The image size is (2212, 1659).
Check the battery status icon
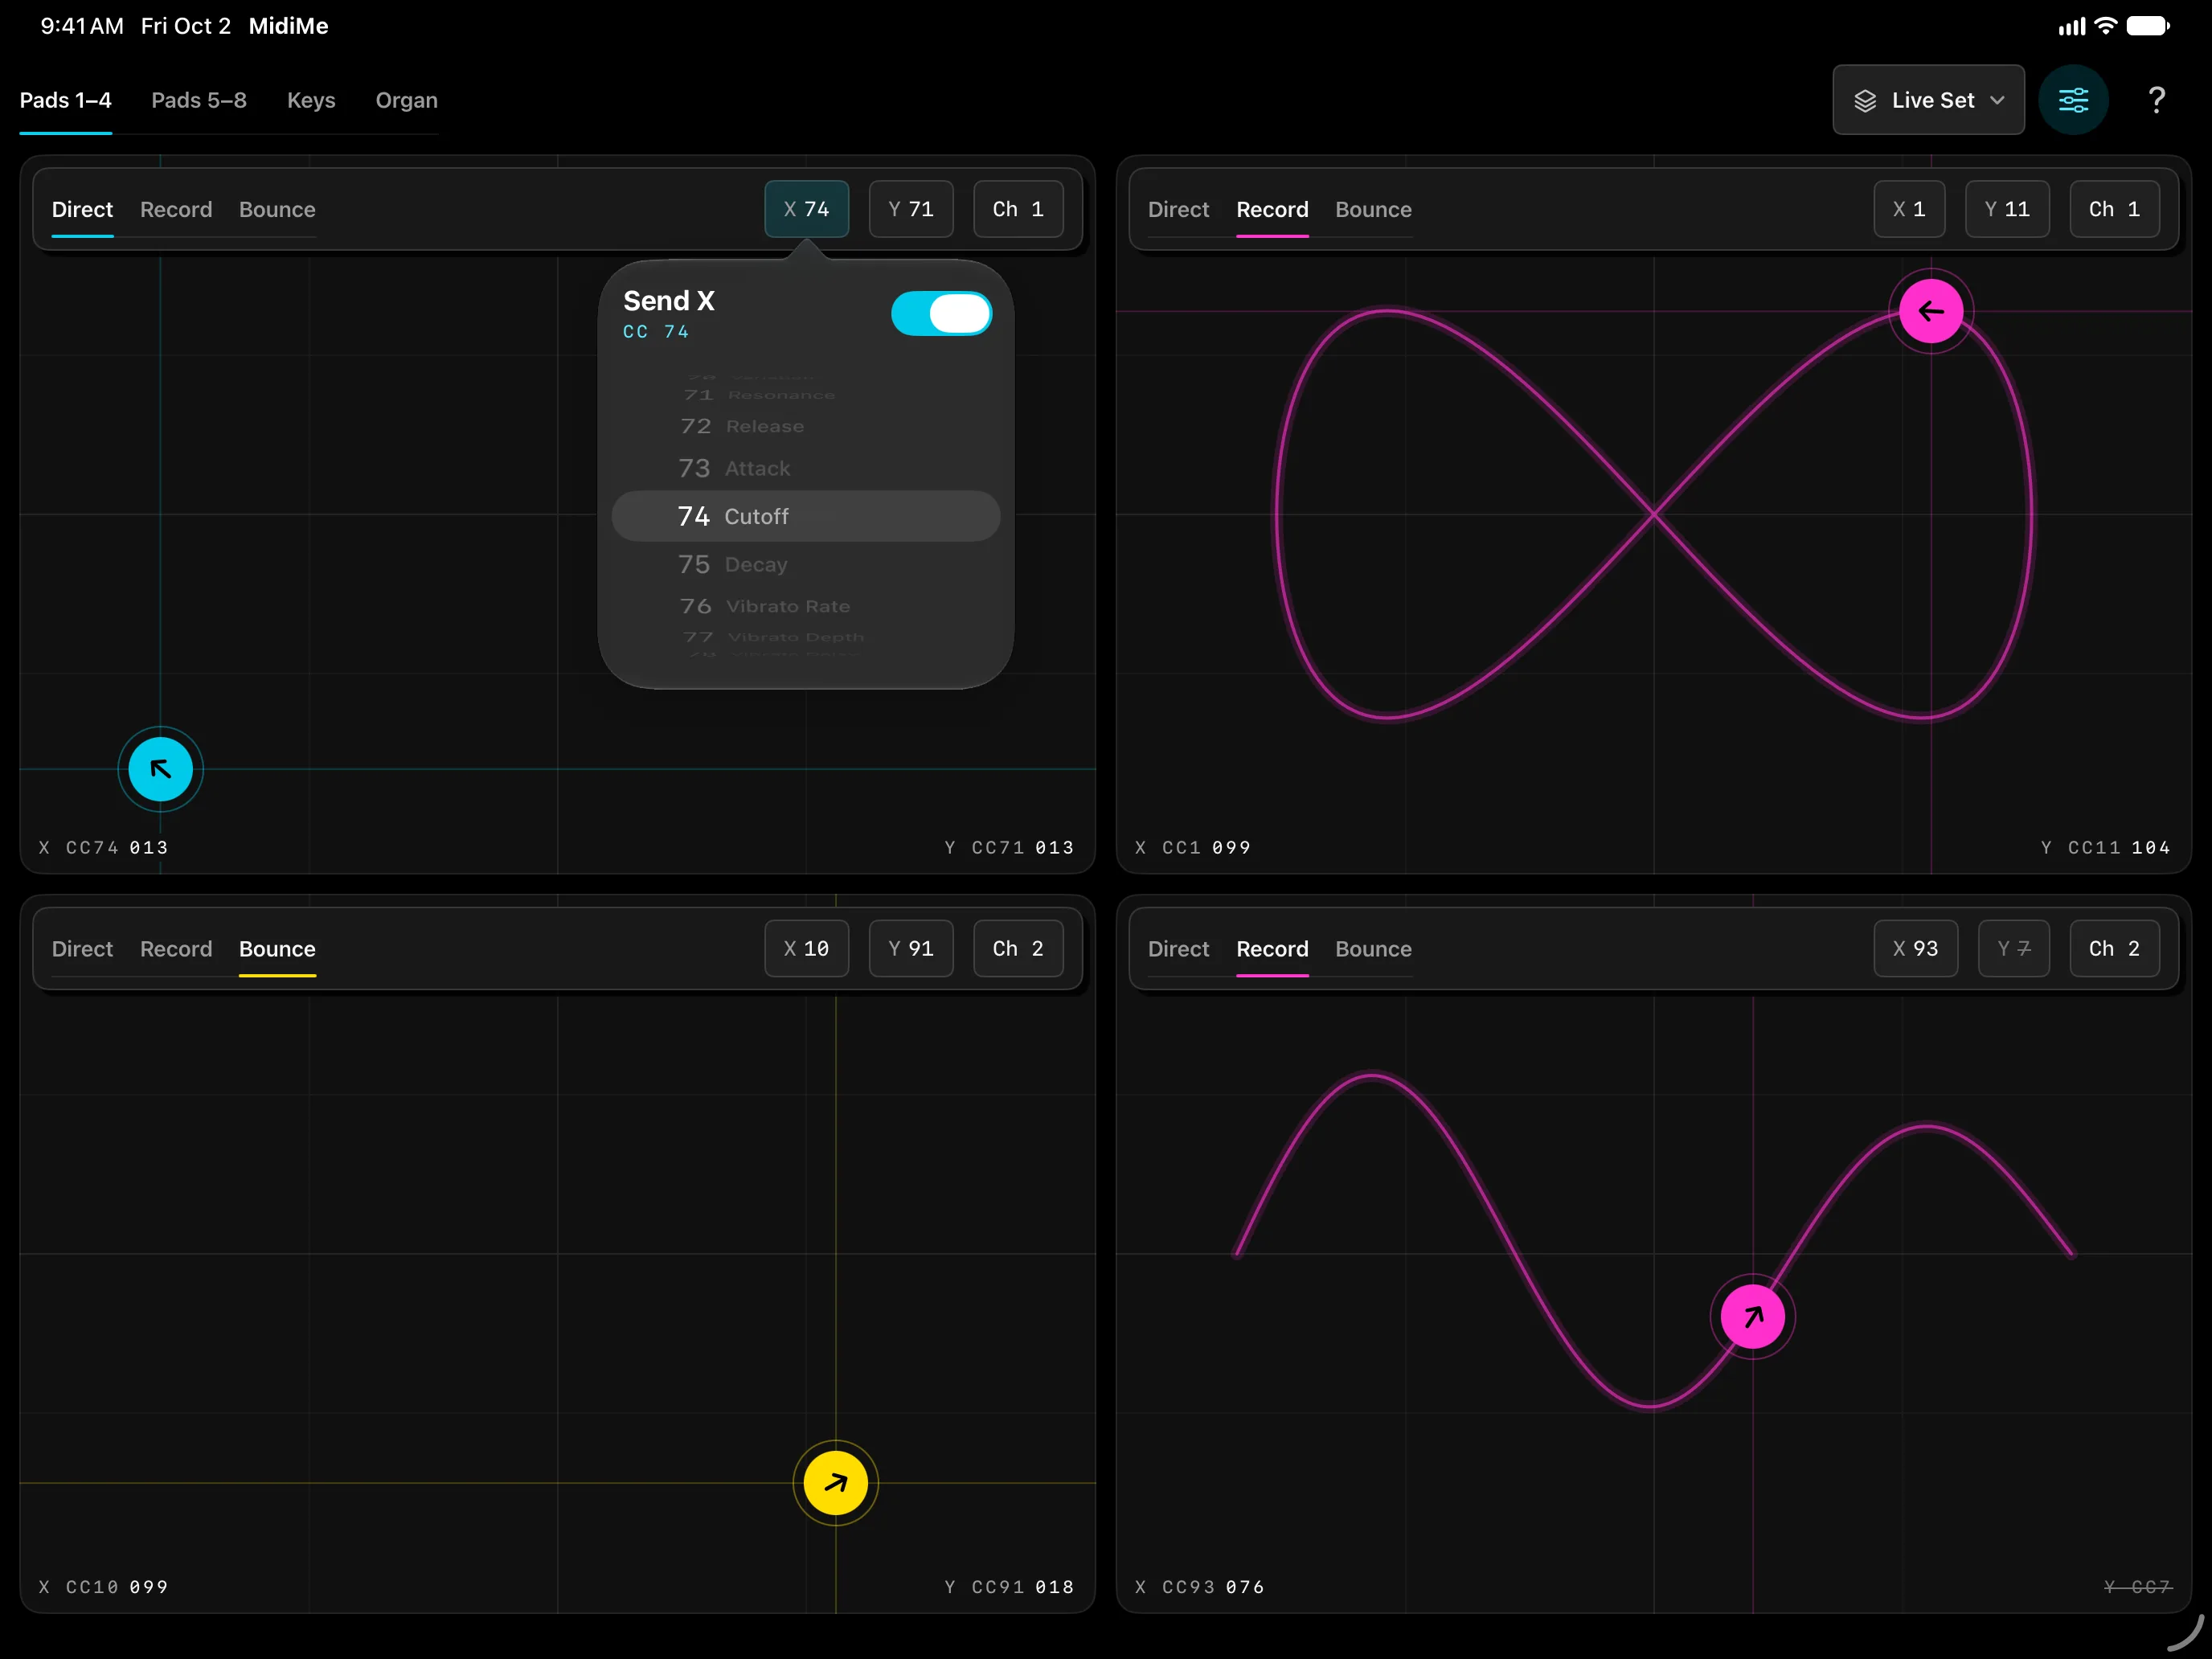[2148, 26]
